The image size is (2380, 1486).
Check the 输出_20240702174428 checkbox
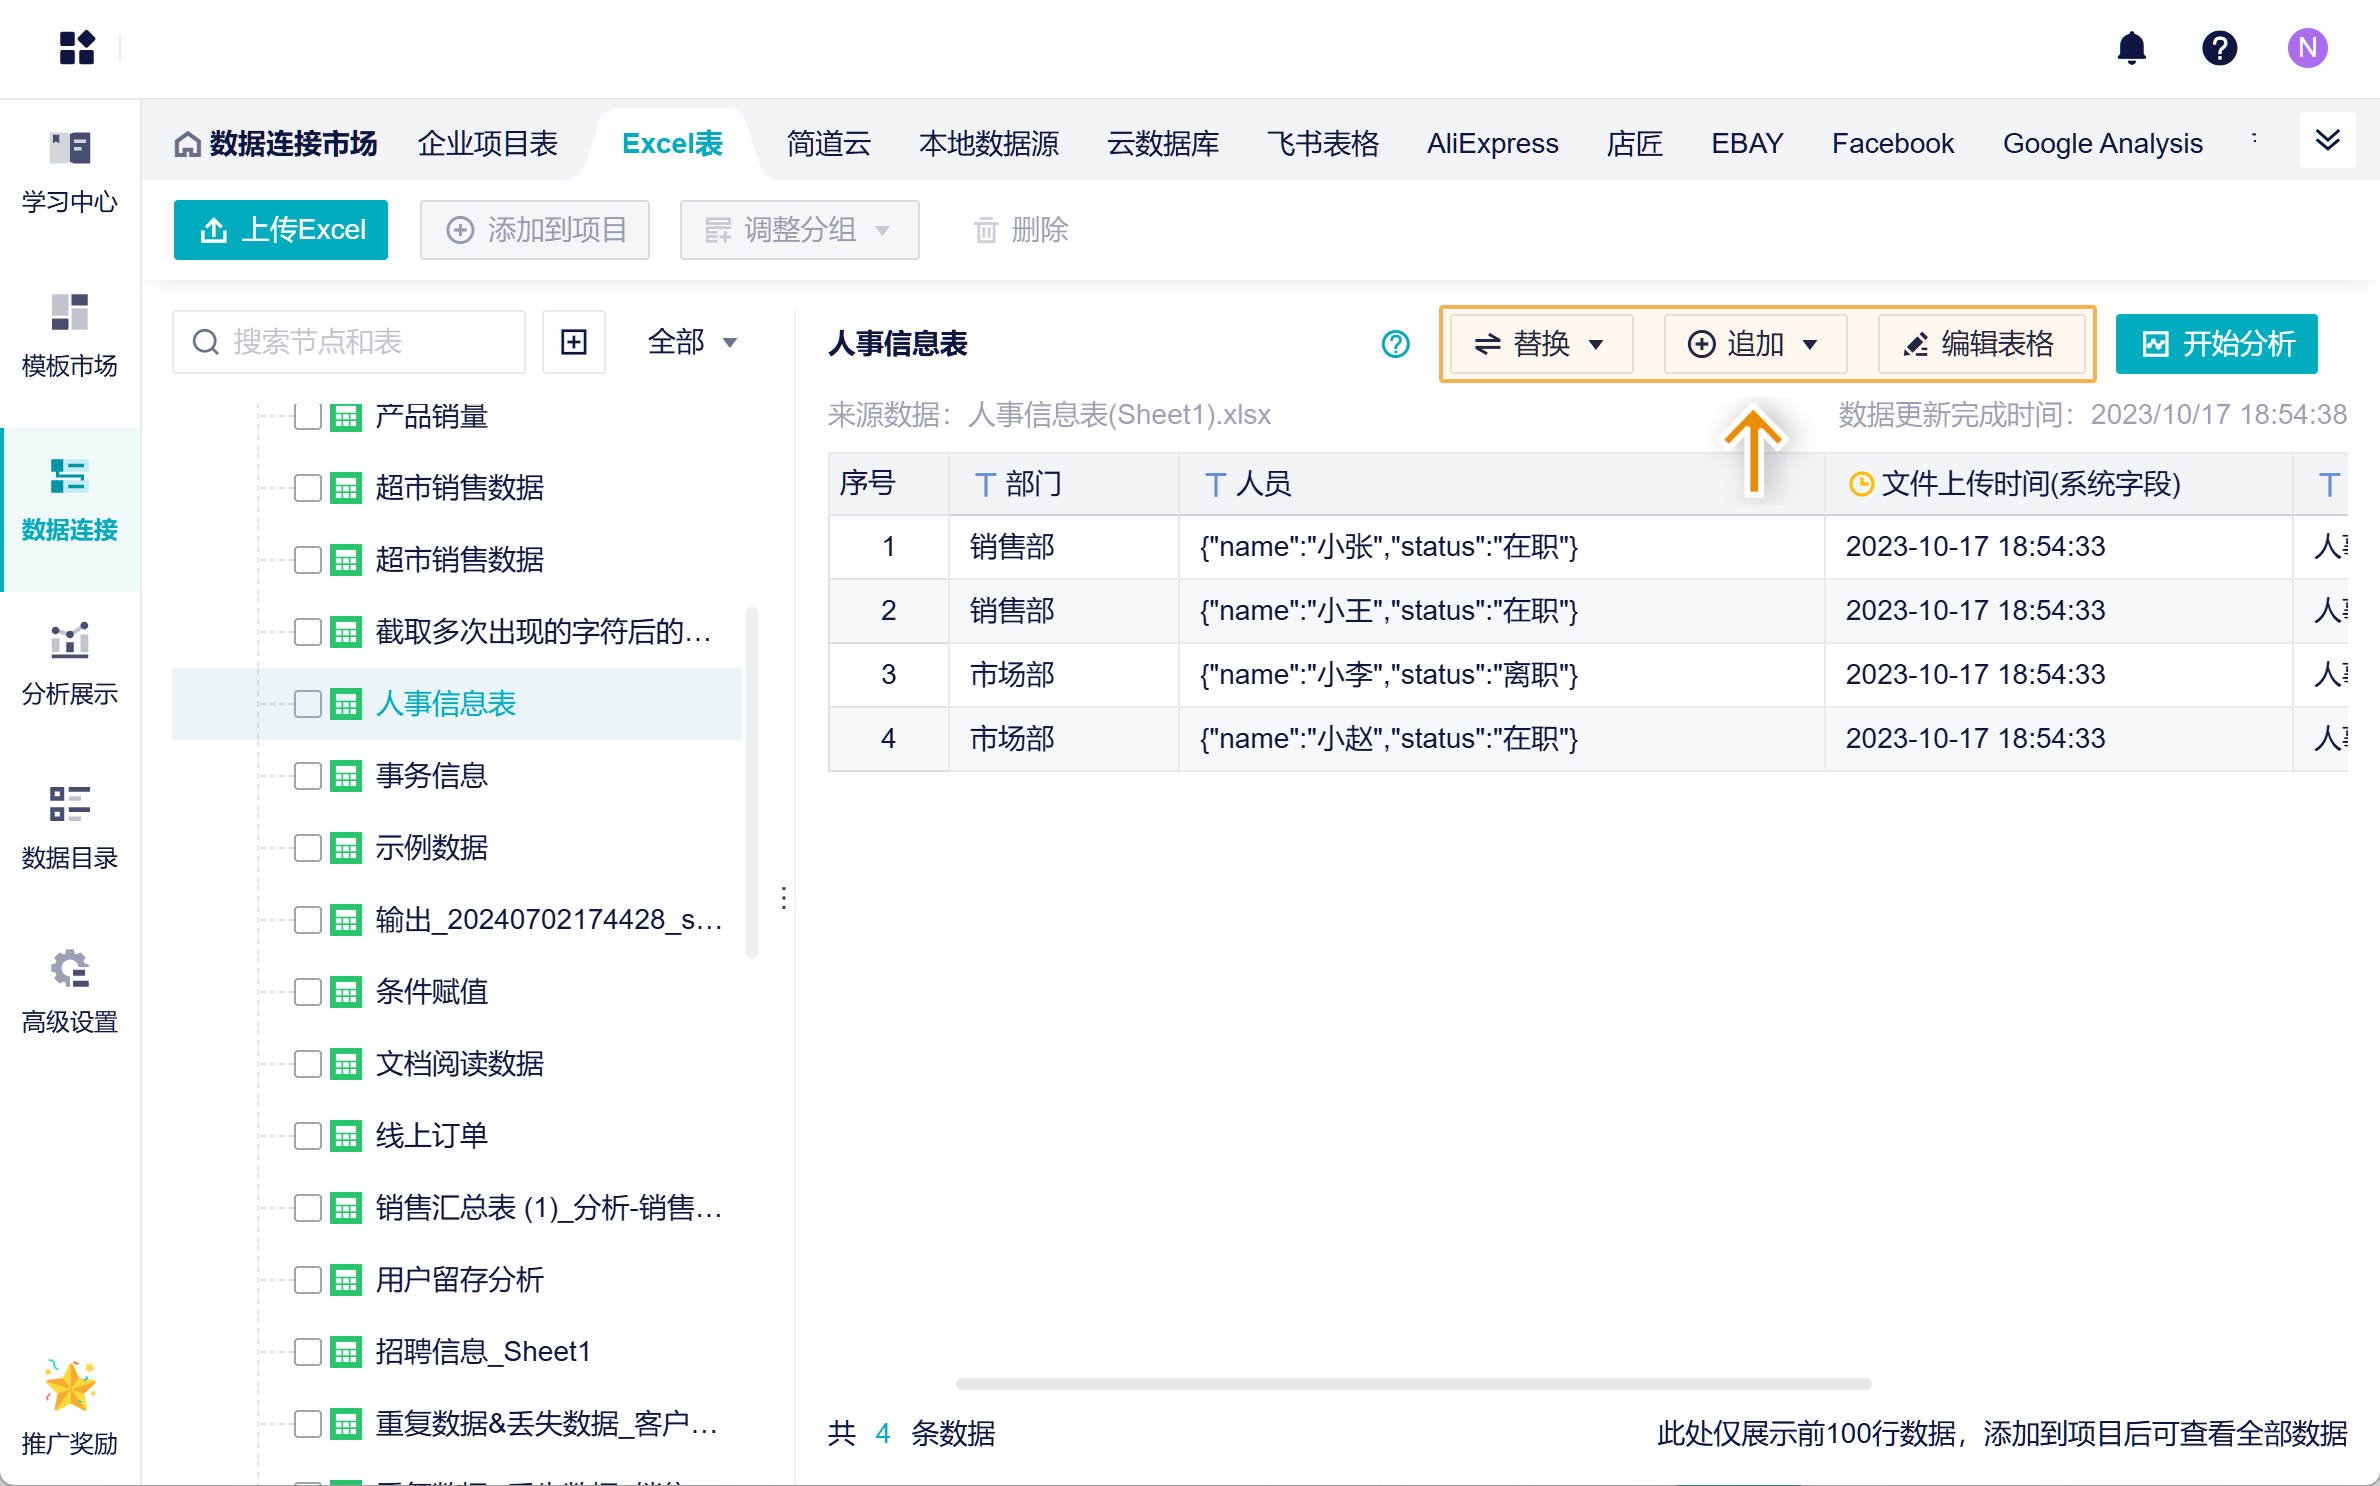308,920
